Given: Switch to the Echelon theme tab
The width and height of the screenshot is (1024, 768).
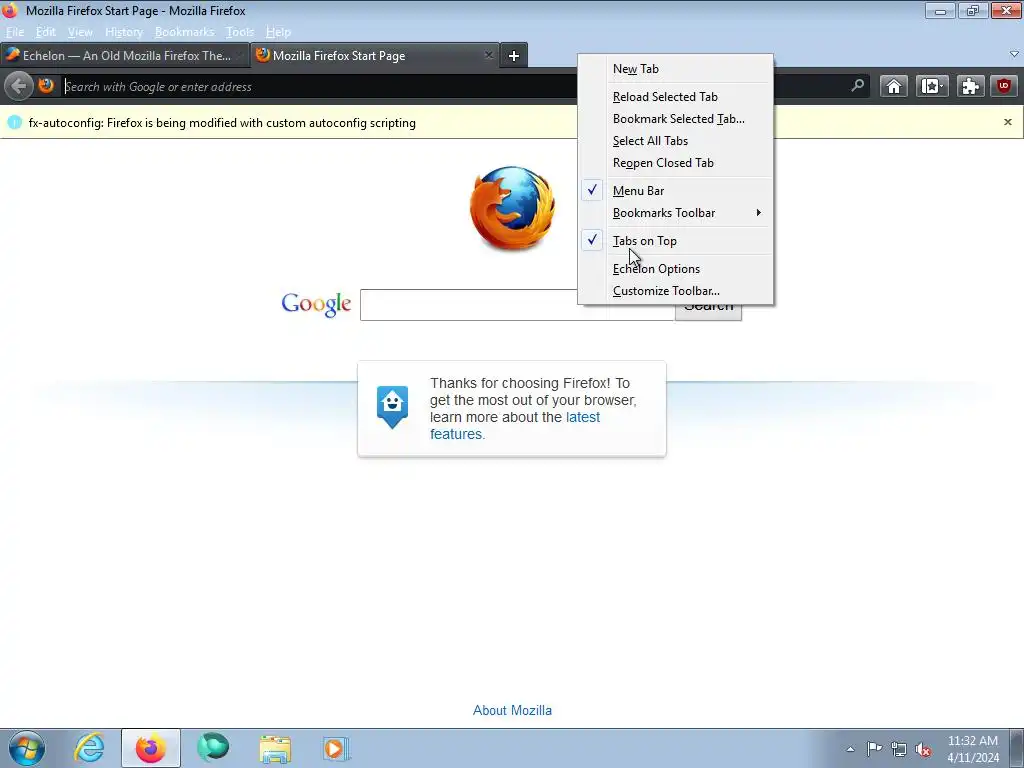Looking at the screenshot, I should pos(124,56).
